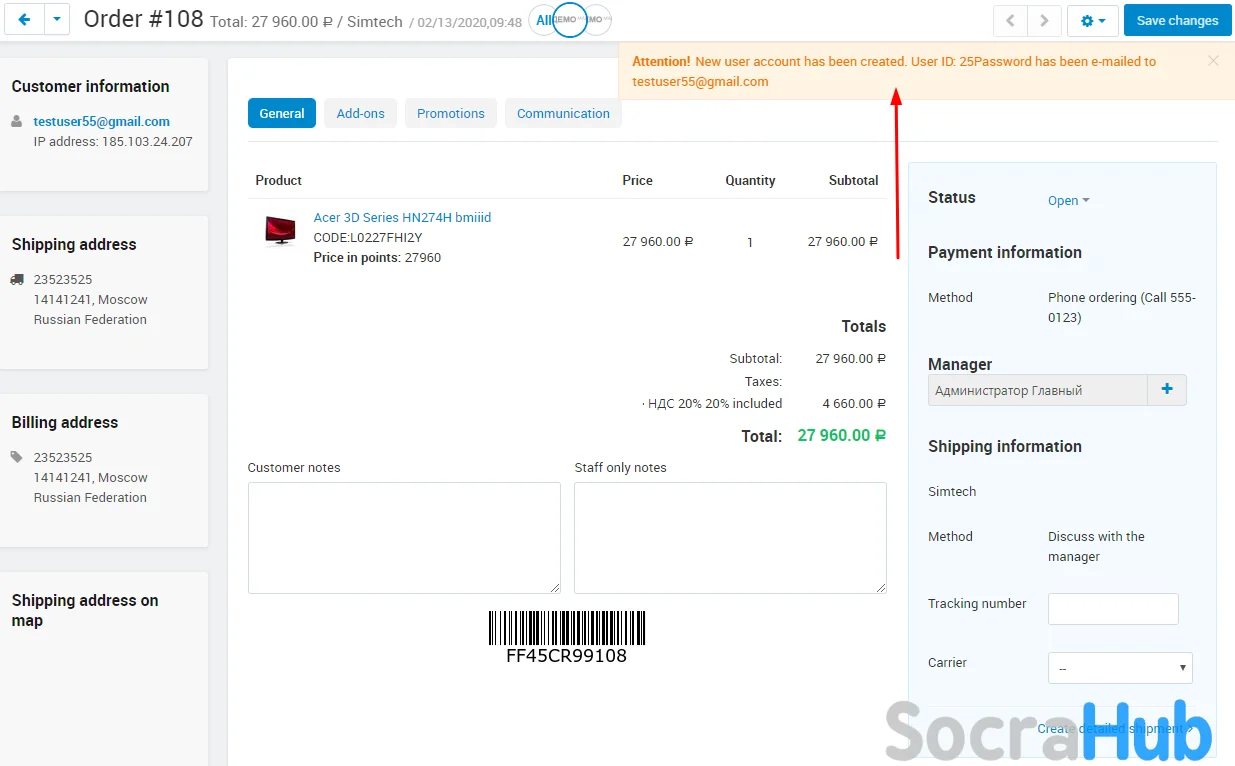Click the manager name field
Image resolution: width=1235 pixels, height=766 pixels.
[1038, 390]
